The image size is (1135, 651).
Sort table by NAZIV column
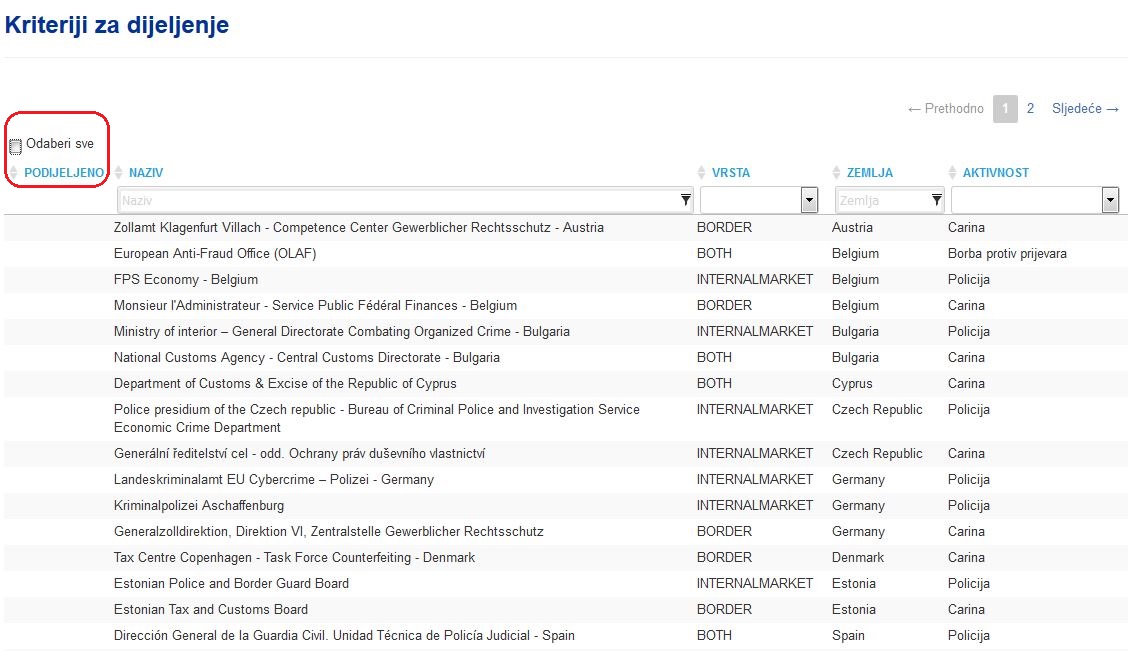click(x=146, y=173)
